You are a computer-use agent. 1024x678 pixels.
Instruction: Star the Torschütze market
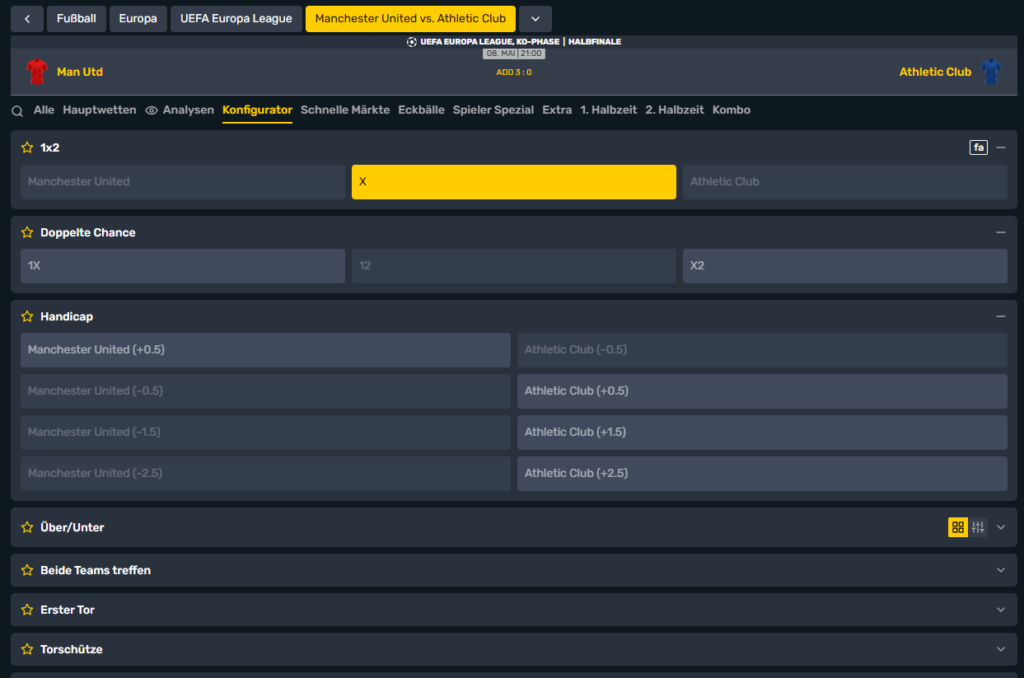pos(27,649)
